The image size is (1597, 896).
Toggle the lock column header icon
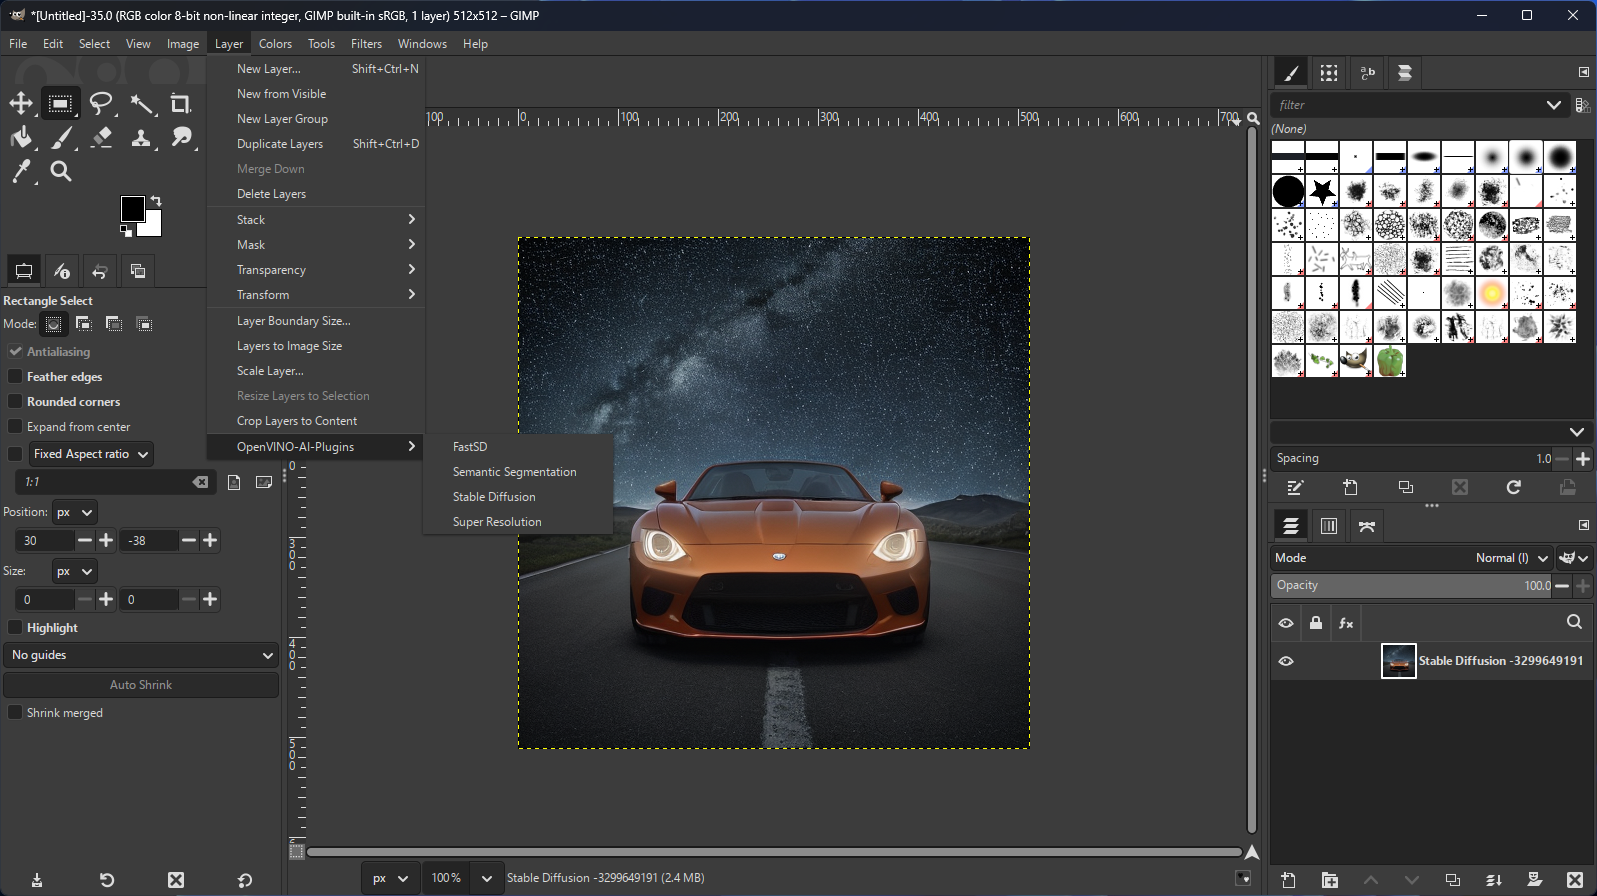point(1316,623)
